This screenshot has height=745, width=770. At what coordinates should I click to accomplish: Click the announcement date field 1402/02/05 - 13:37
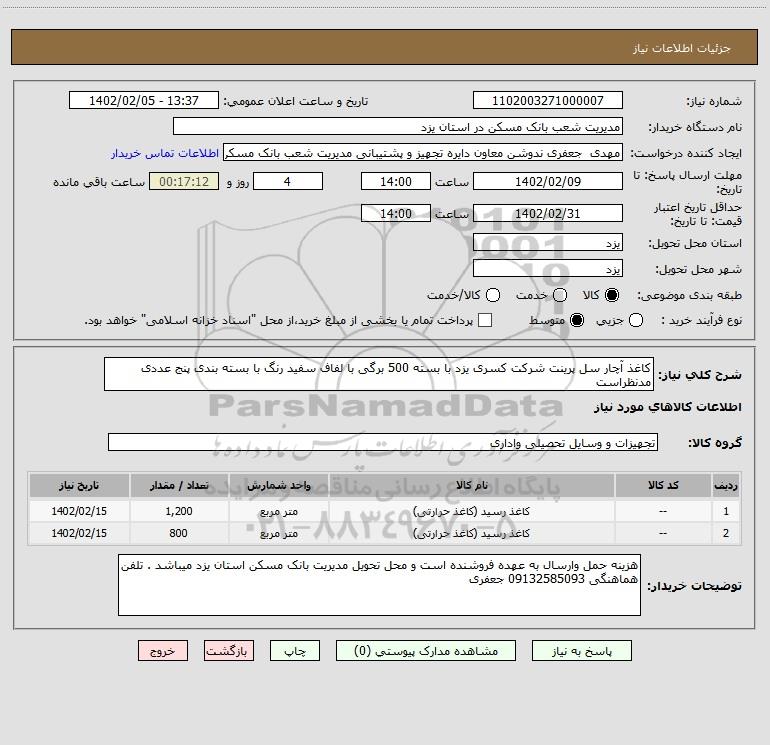pos(144,101)
